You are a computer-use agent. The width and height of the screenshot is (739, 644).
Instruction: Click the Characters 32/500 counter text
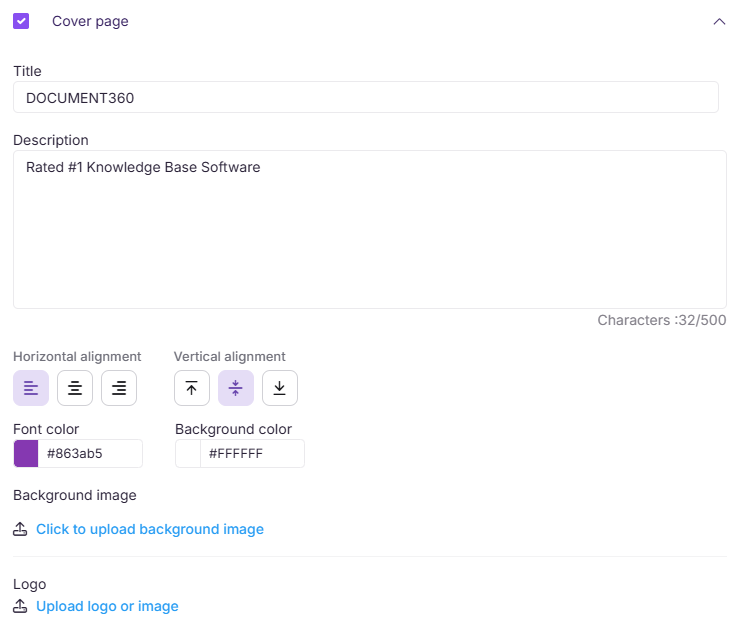pyautogui.click(x=661, y=320)
